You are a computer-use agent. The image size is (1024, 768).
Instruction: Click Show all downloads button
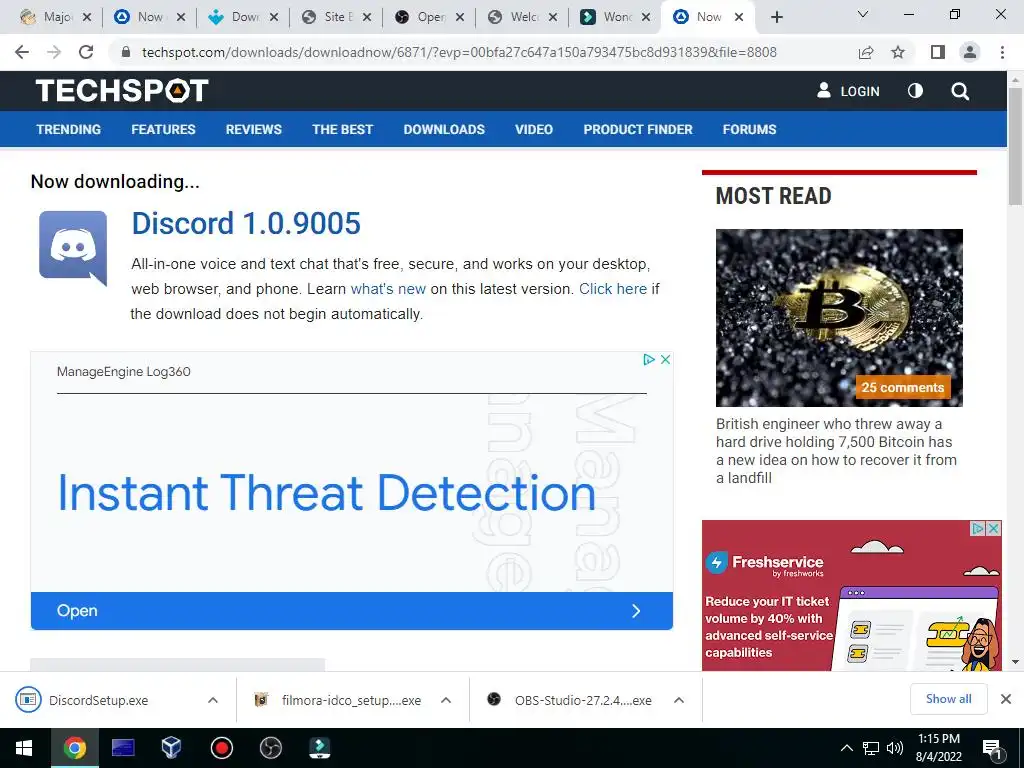948,699
